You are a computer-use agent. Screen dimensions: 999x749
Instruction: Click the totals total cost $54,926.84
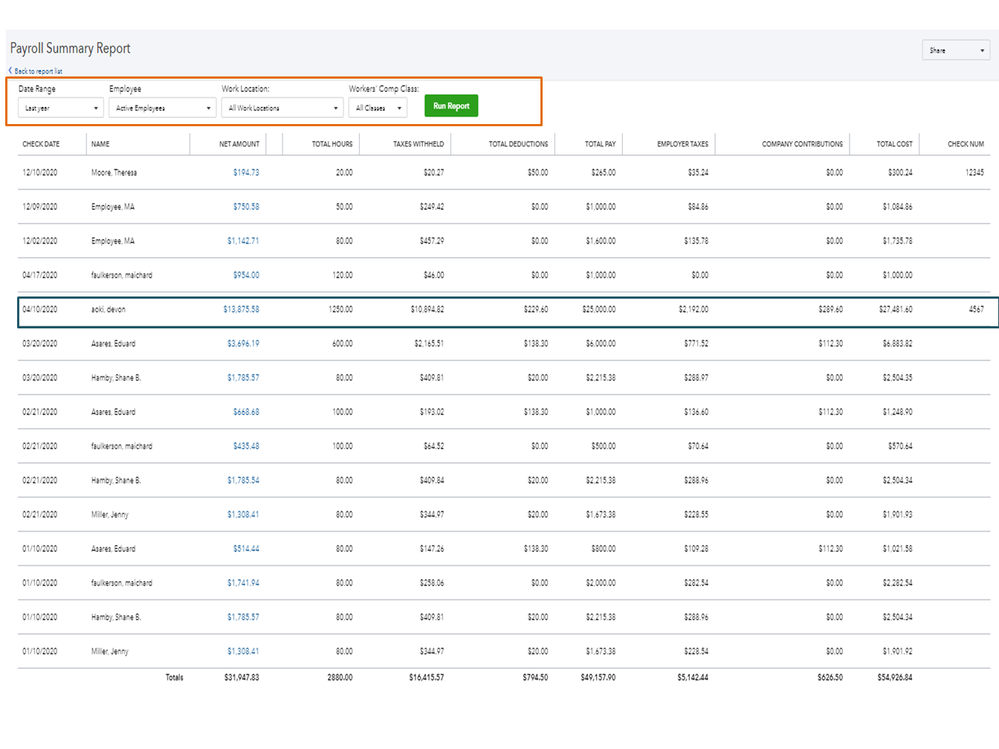(895, 678)
